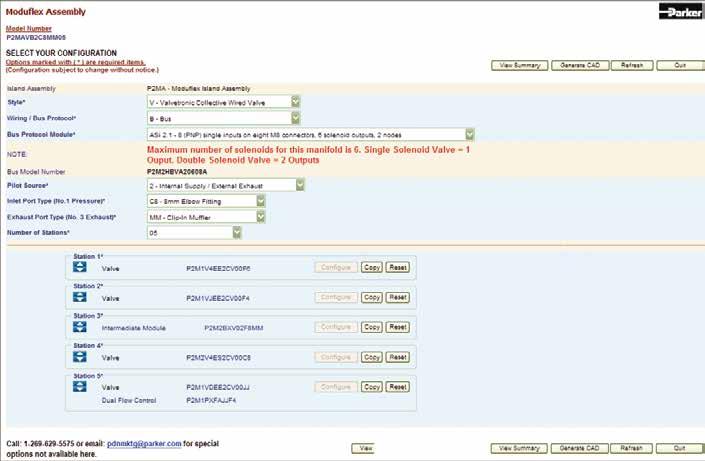Viewport: 705px width, 461px height.
Task: Click Dual Flow Control part number P2M1PXFAJJF4
Action: point(211,400)
